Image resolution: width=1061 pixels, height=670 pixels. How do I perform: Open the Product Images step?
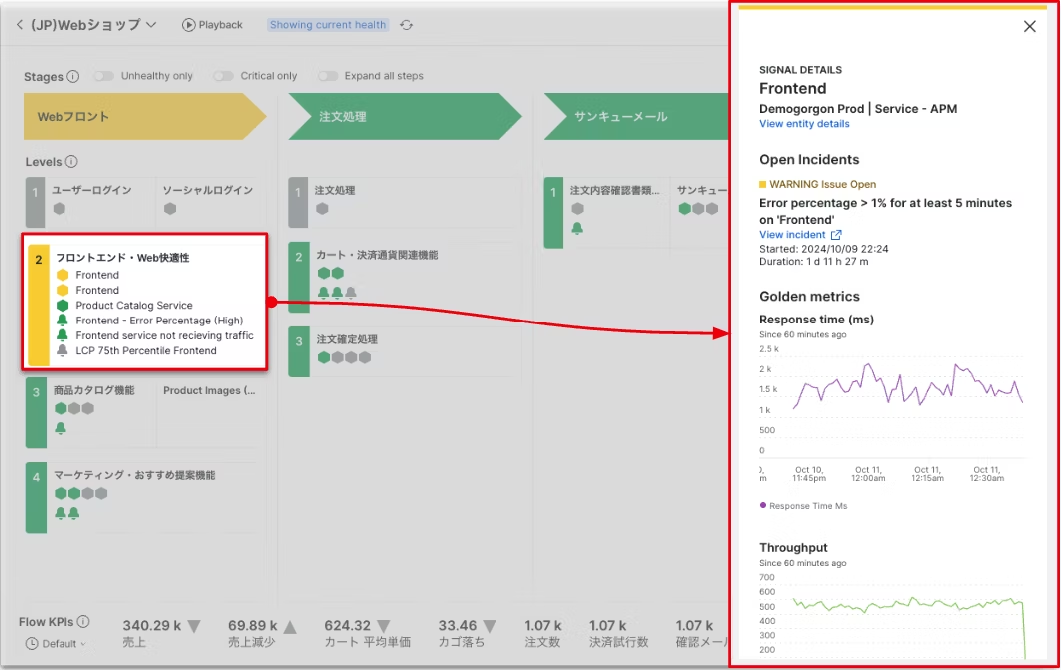click(209, 390)
